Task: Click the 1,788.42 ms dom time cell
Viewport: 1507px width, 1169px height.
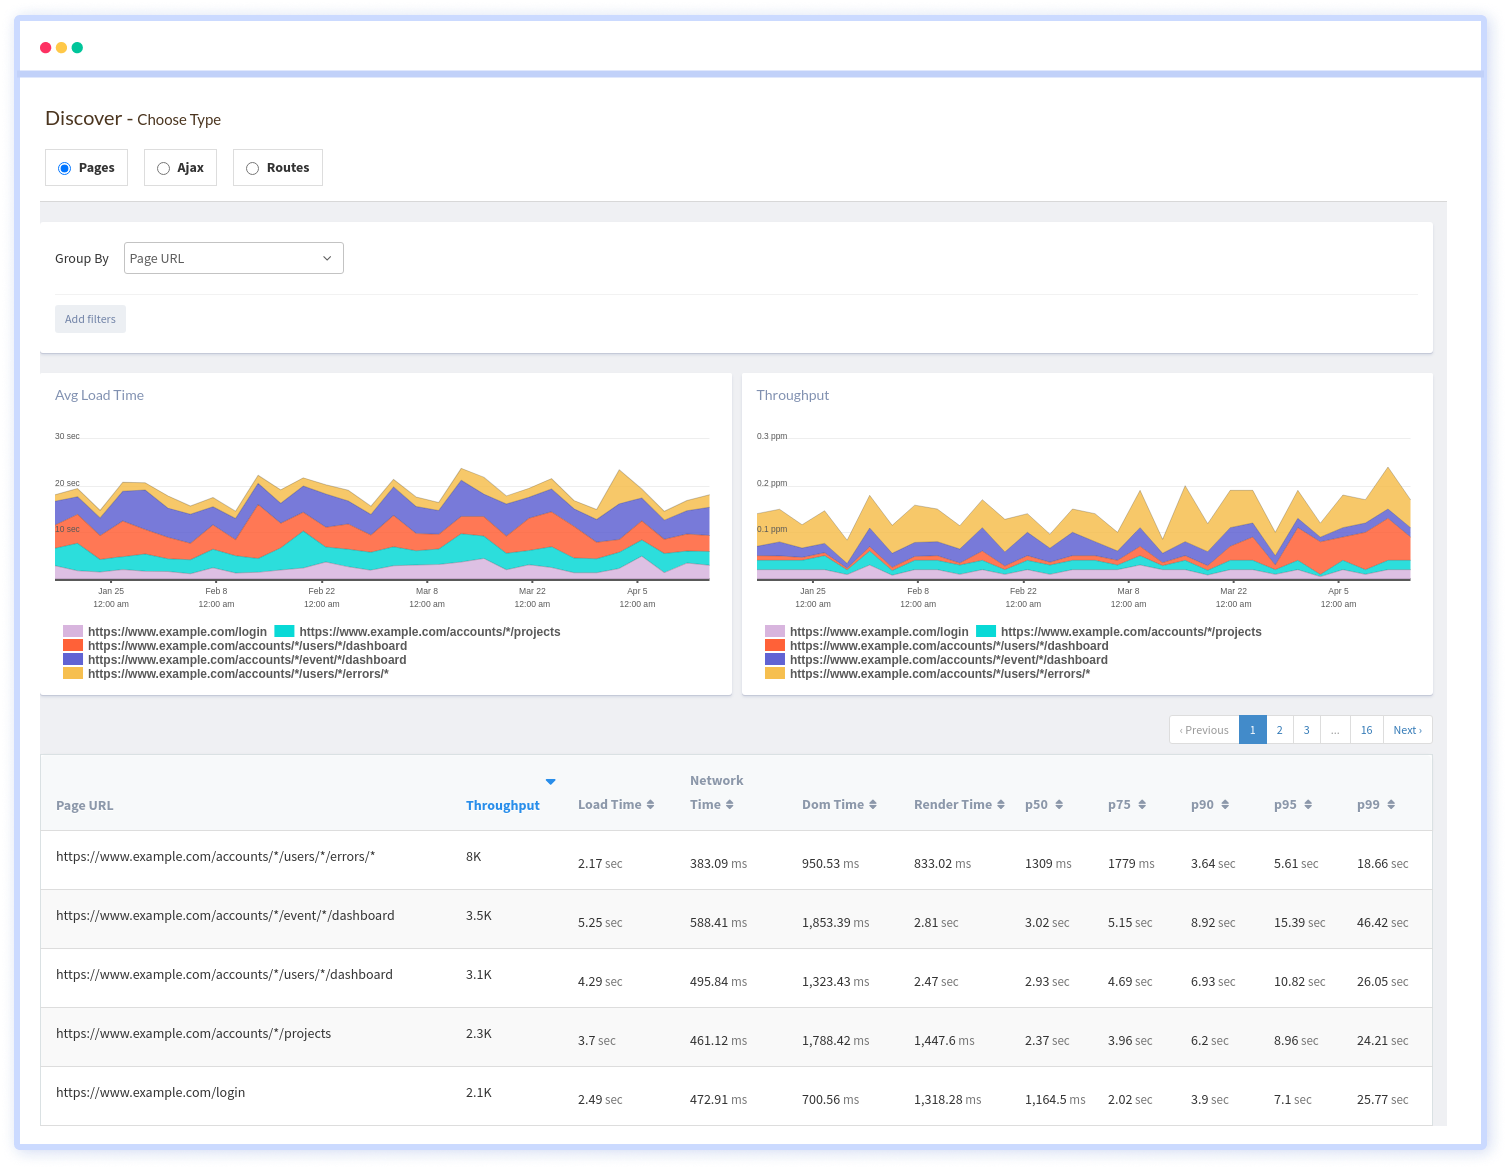Action: tap(835, 1041)
